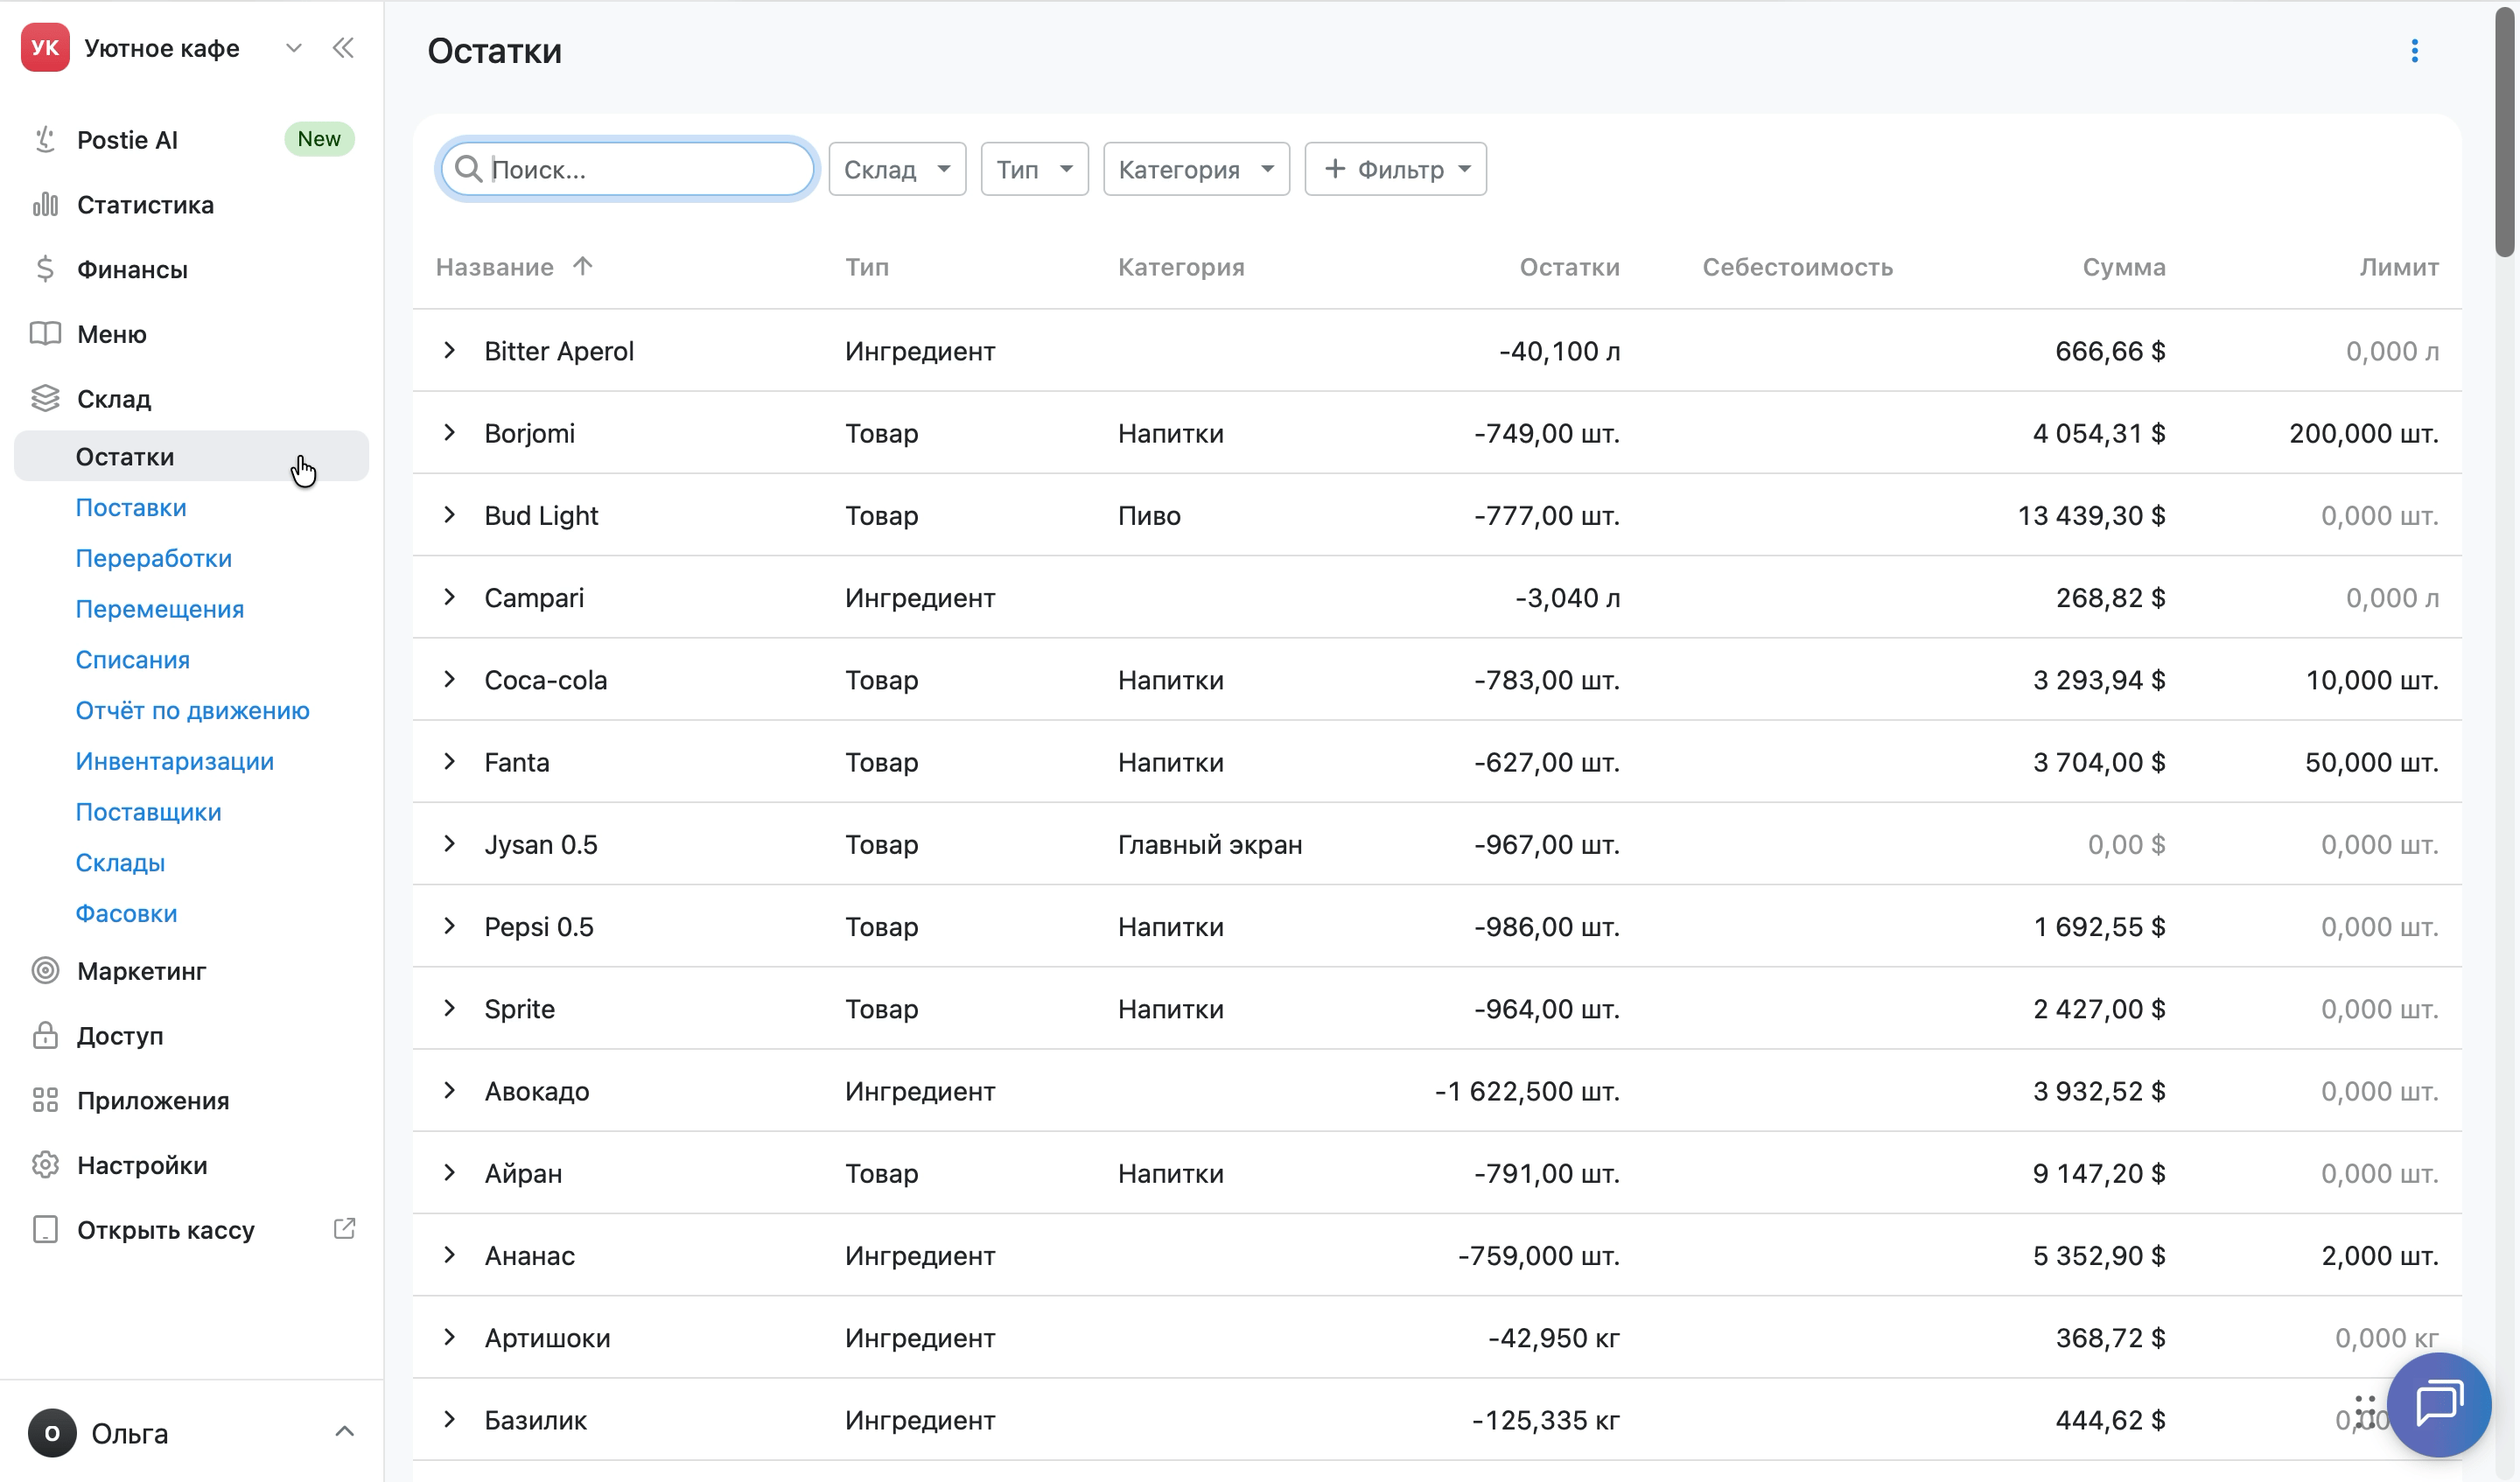Click the page vertical scrollbar
Screen dimensions: 2520x1482
coord(2505,130)
